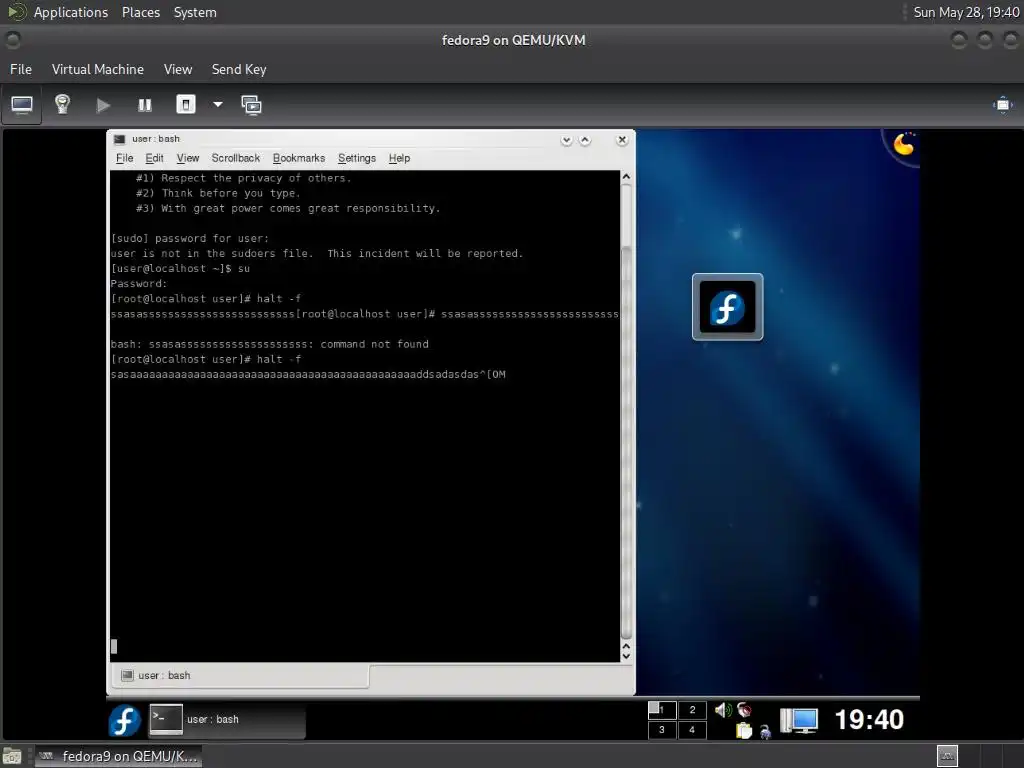The height and width of the screenshot is (768, 1024).
Task: Open Konsole View menu
Action: click(x=187, y=158)
